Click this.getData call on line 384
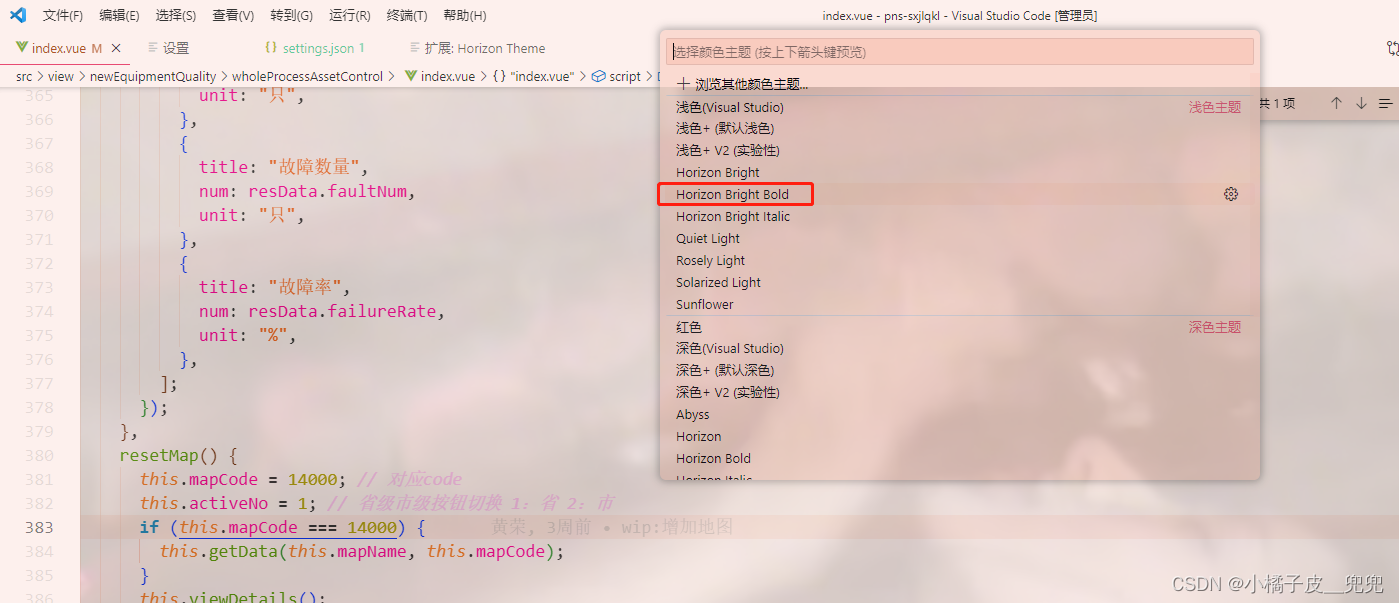 tap(219, 551)
